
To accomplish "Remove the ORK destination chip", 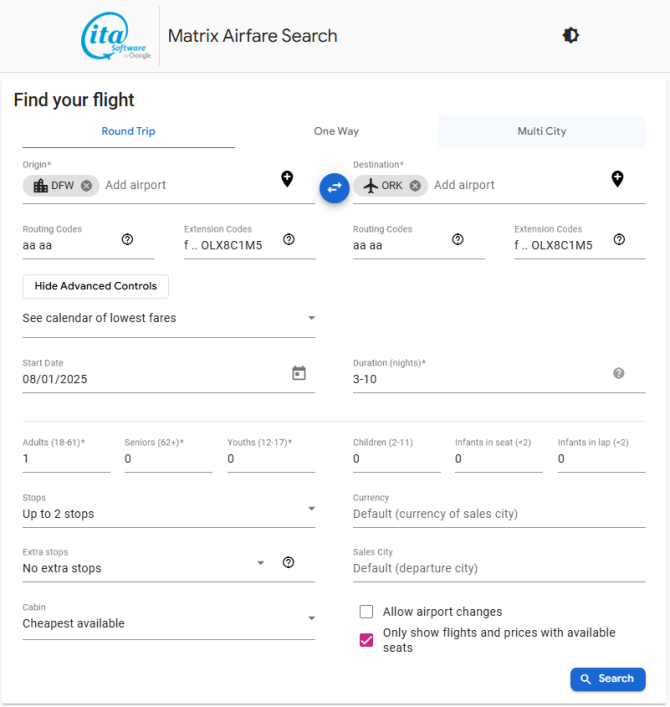I will pos(415,185).
